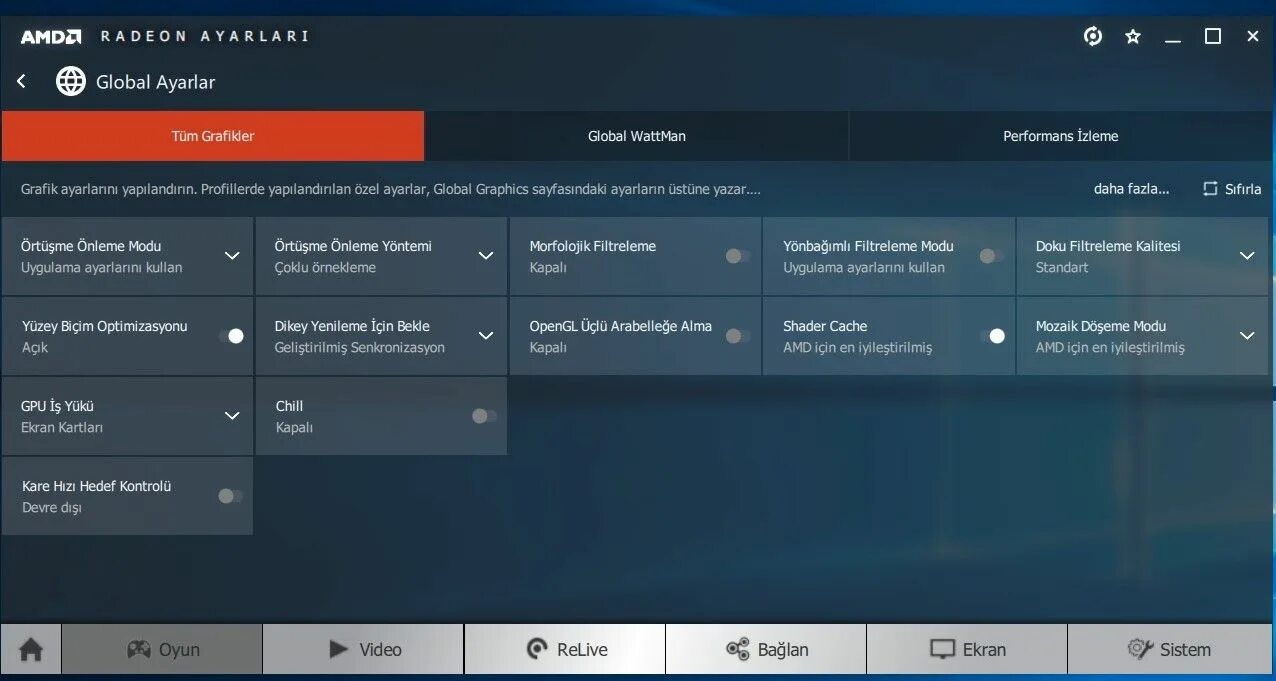The image size is (1276, 681).
Task: Click the Ekran Kartları value text
Action: pos(62,428)
